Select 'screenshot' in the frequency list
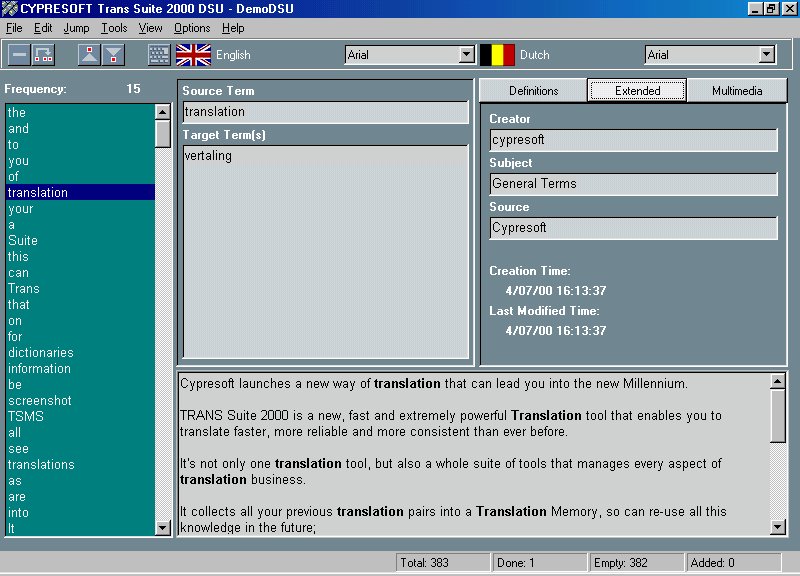Viewport: 800px width, 576px height. [39, 401]
